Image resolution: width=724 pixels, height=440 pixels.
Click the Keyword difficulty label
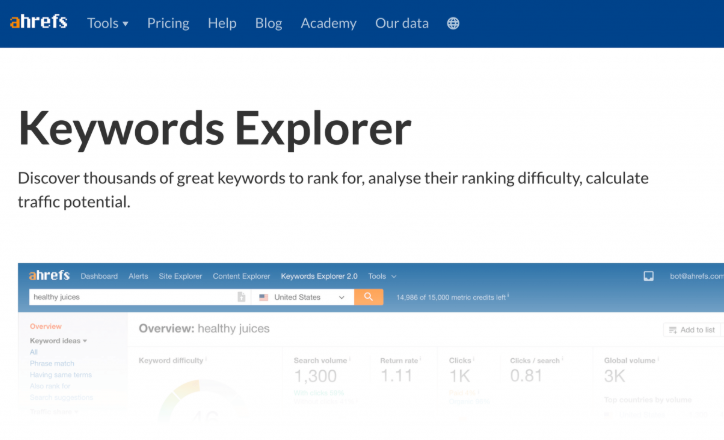171,361
